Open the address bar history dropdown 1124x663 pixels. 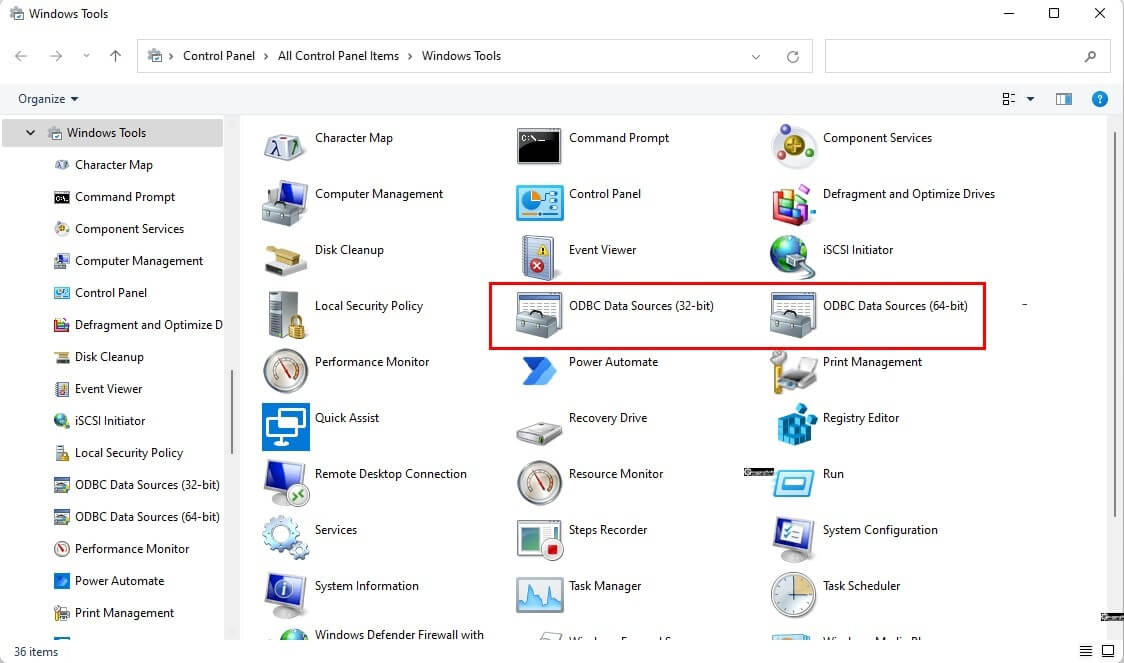(x=756, y=56)
